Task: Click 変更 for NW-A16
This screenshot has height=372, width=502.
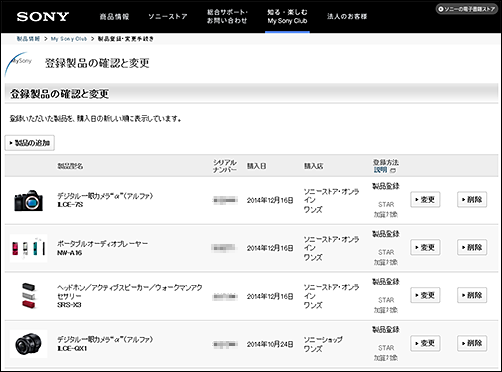Action: pos(425,247)
